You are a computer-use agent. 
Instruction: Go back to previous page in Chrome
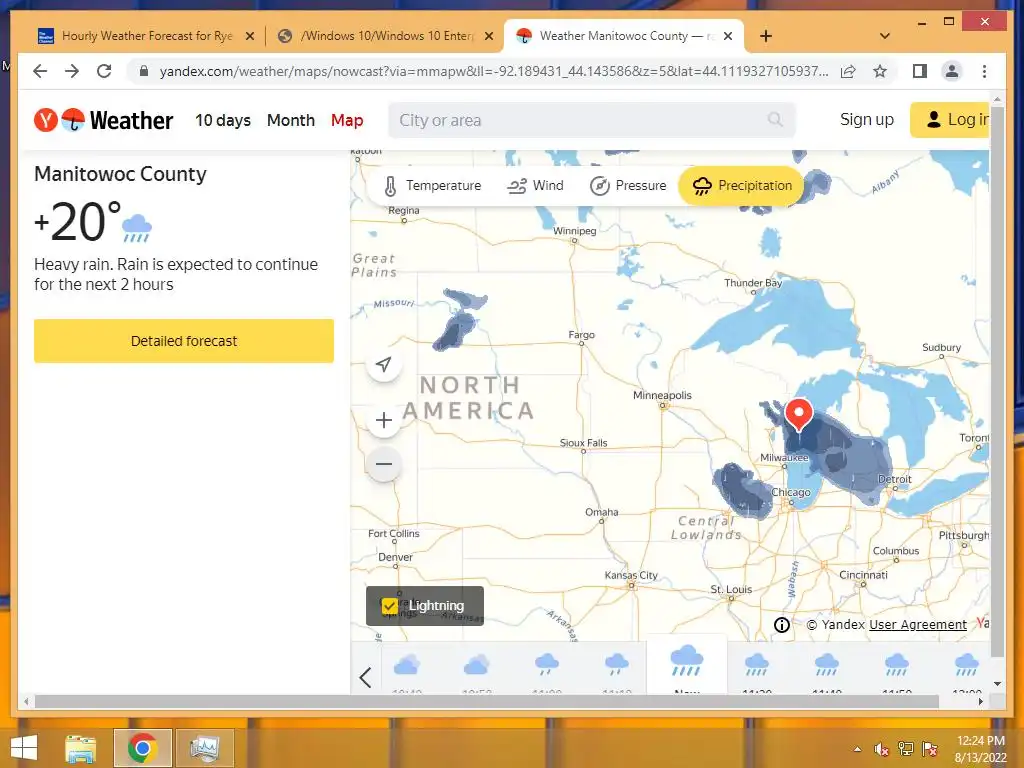coord(40,71)
